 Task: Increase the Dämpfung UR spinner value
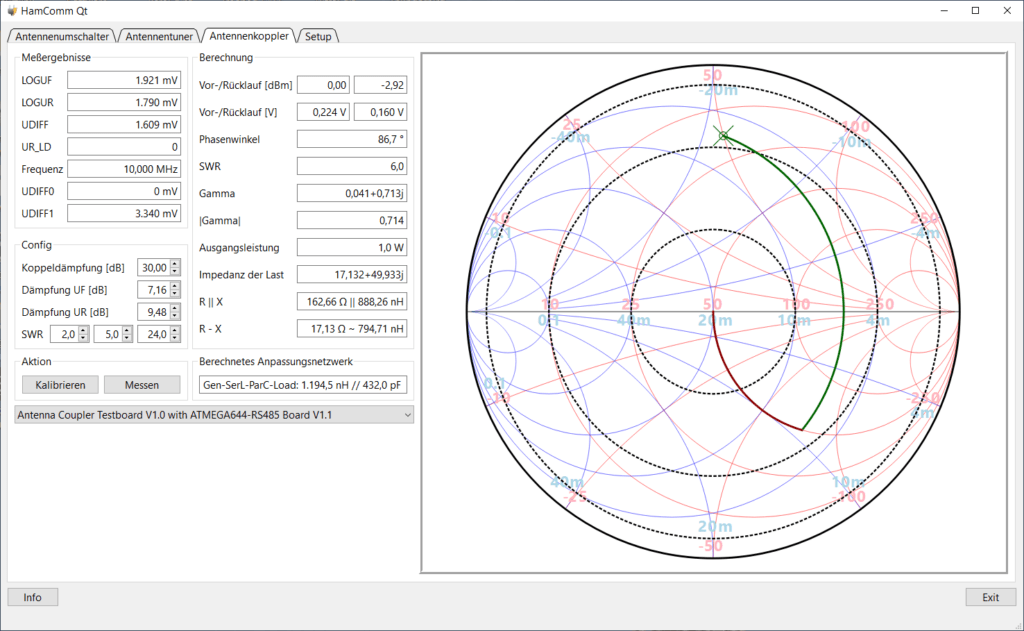point(174,308)
